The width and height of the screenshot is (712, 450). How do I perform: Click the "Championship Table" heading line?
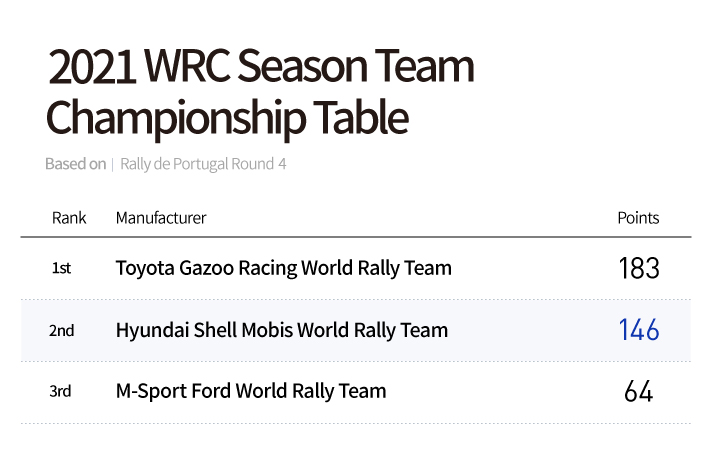point(227,118)
